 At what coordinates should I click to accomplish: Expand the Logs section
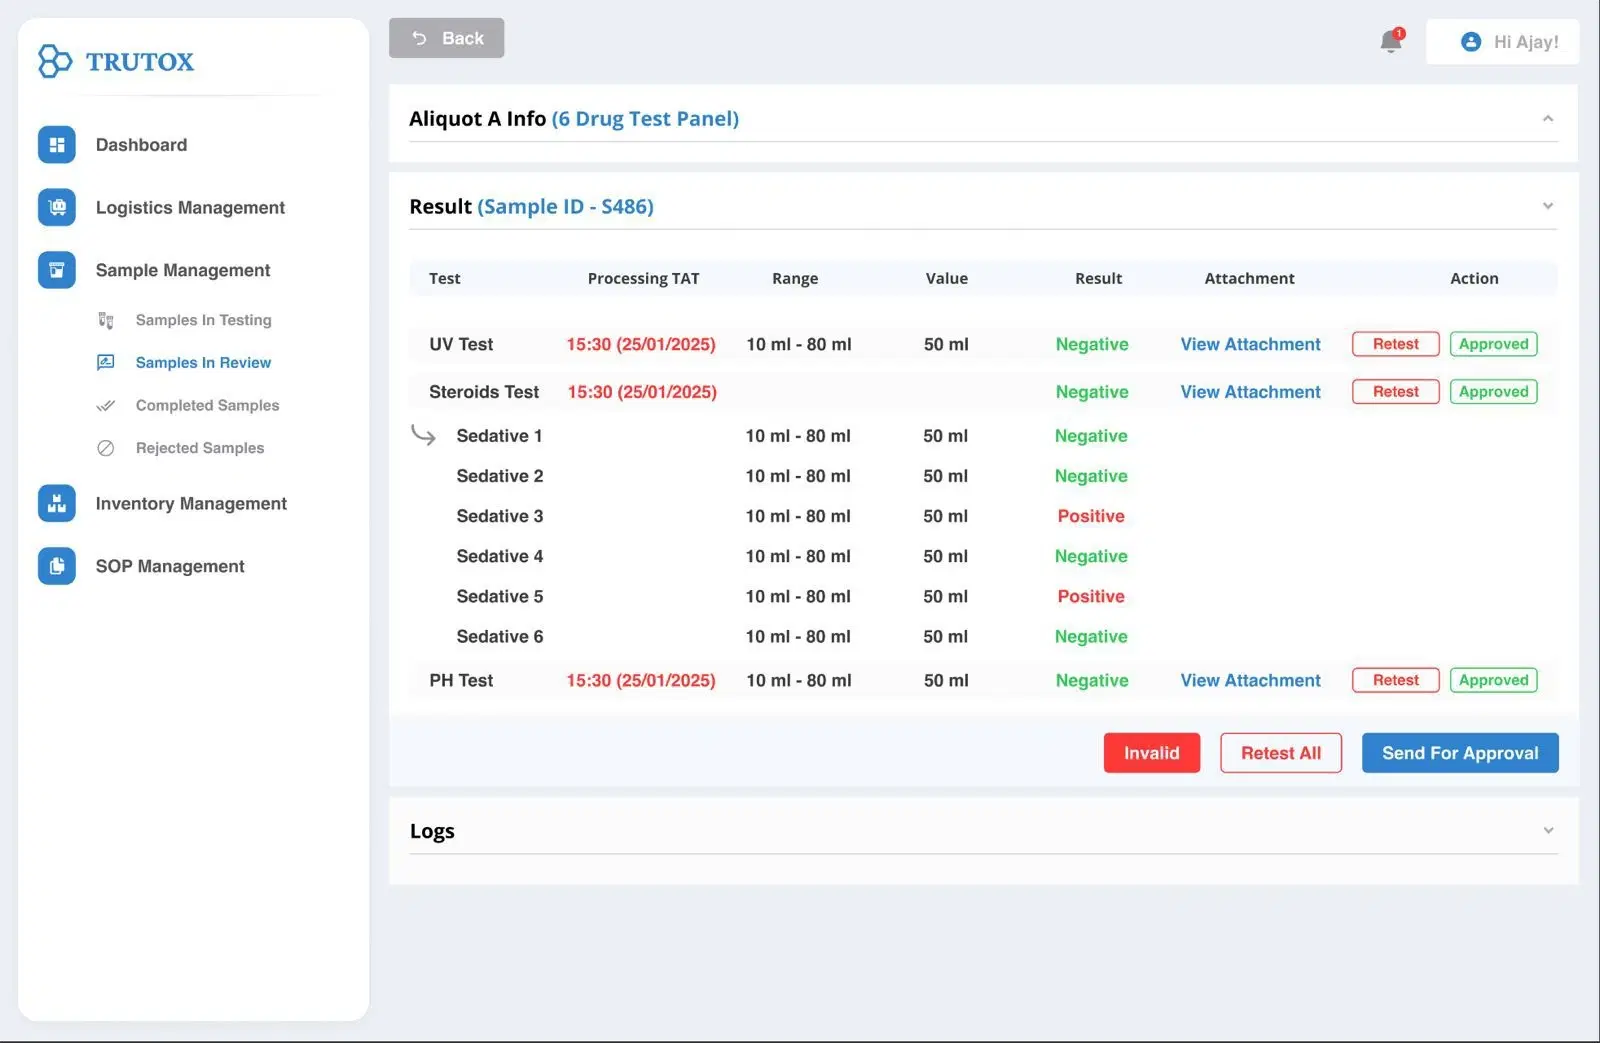[1547, 830]
